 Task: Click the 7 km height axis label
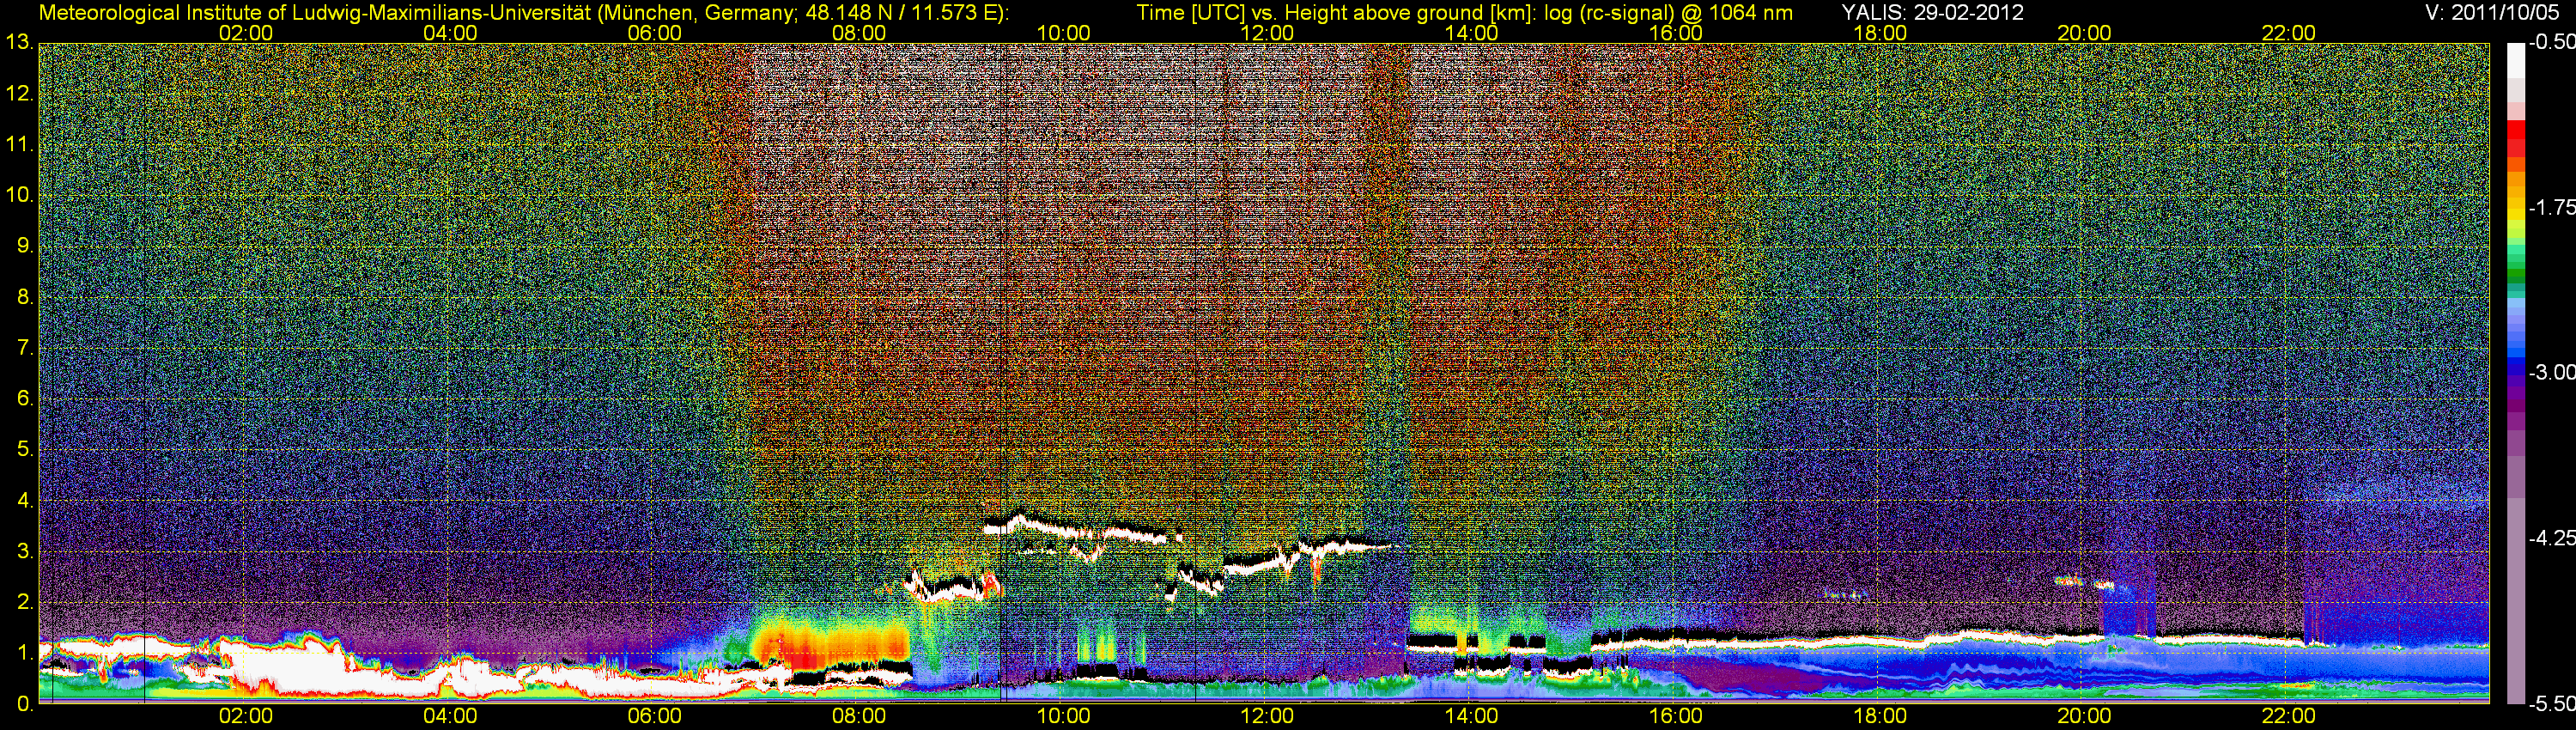(x=25, y=348)
